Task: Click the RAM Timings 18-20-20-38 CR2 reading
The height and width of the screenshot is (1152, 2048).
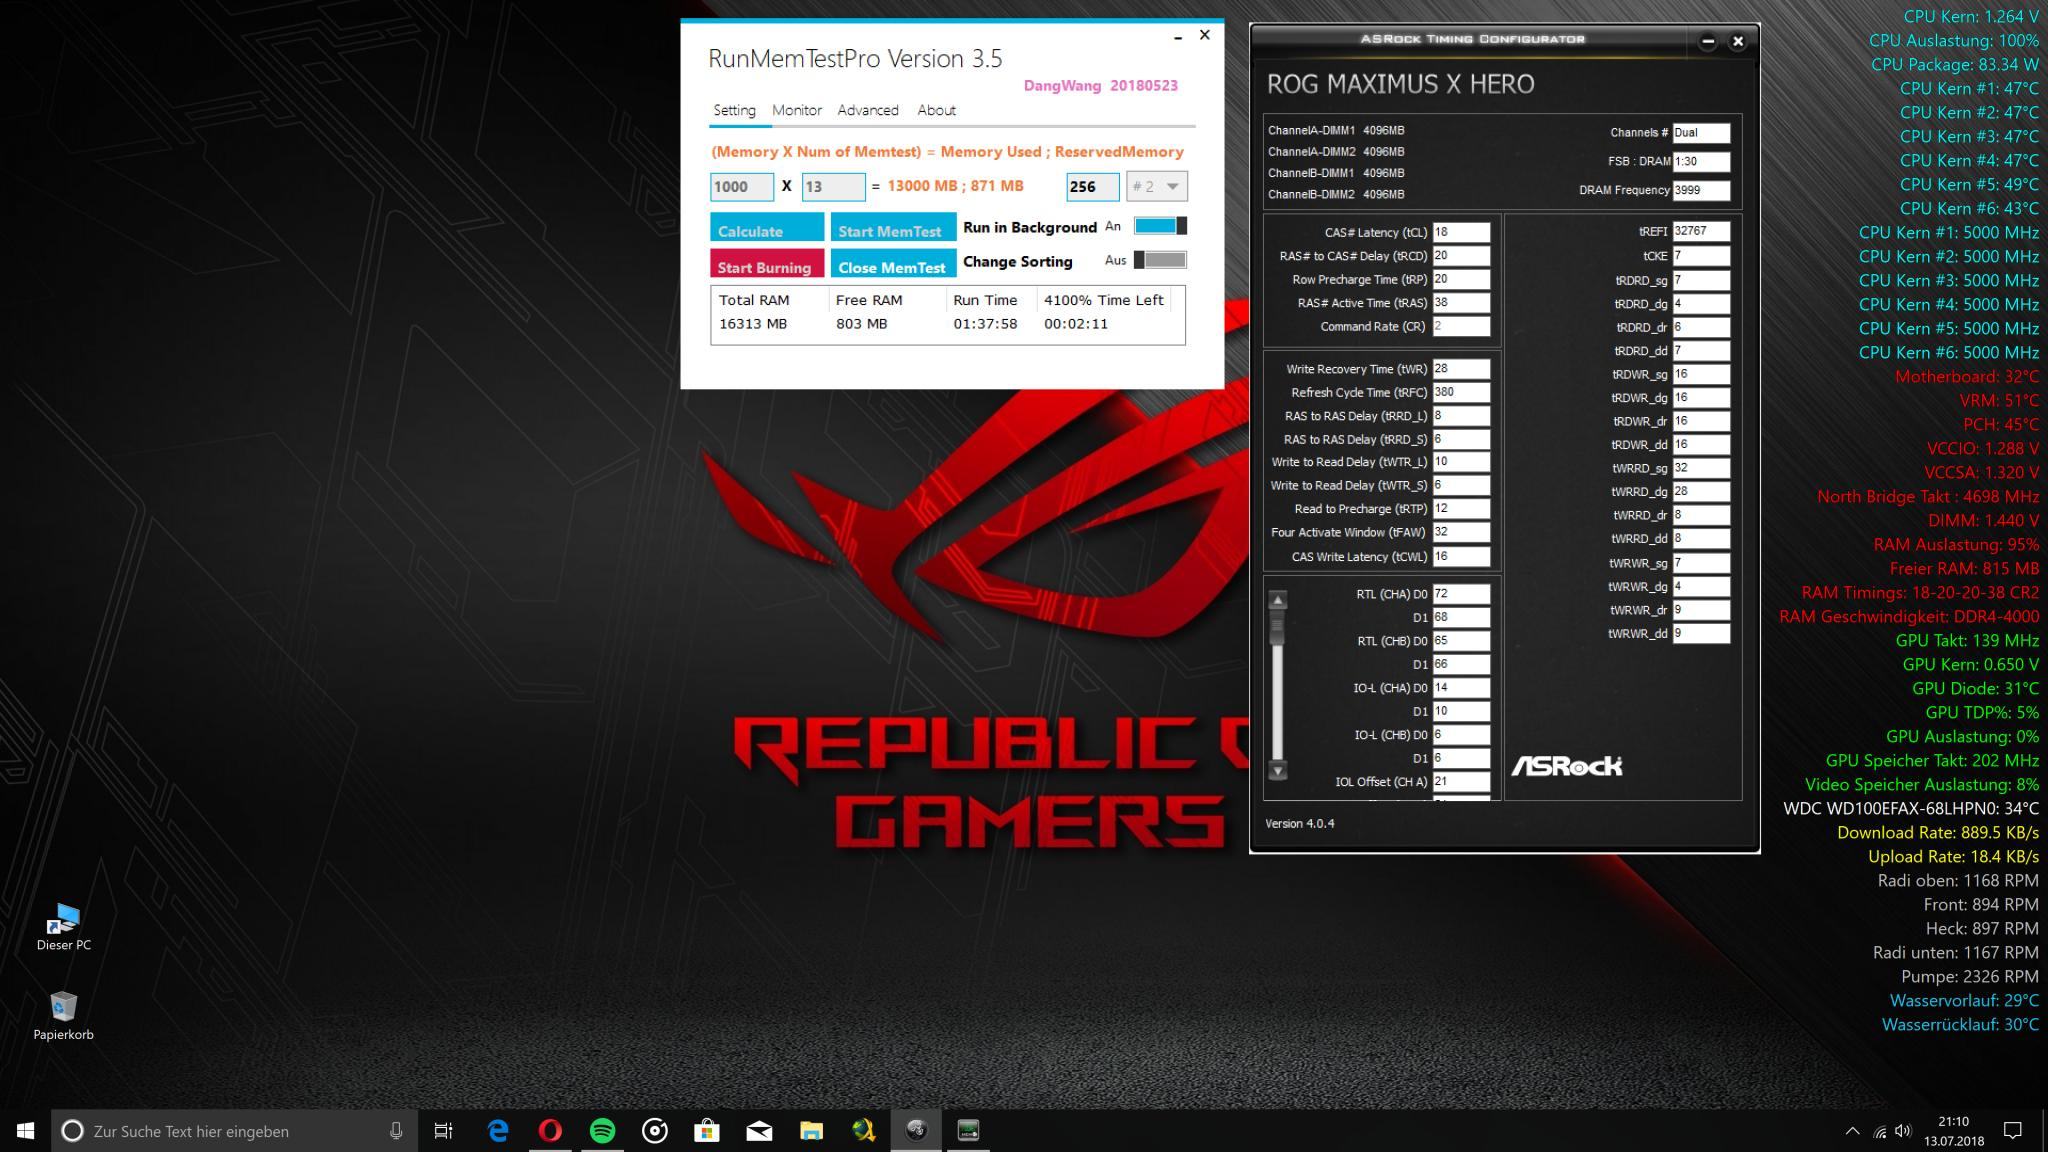Action: click(1920, 593)
